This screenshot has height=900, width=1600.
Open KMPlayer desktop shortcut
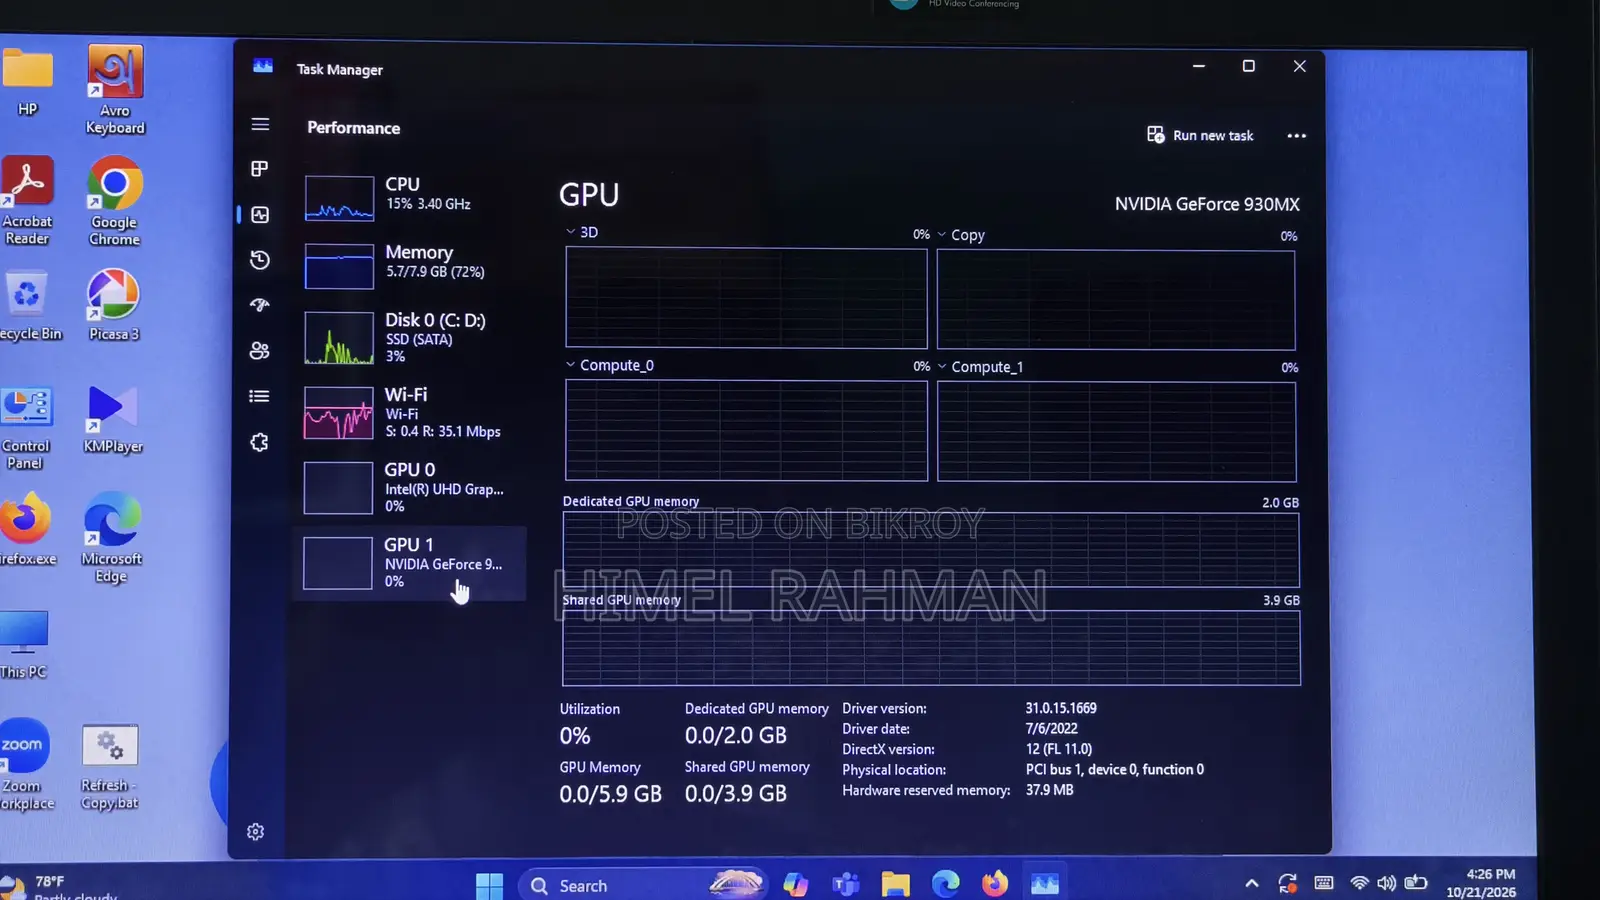point(113,420)
